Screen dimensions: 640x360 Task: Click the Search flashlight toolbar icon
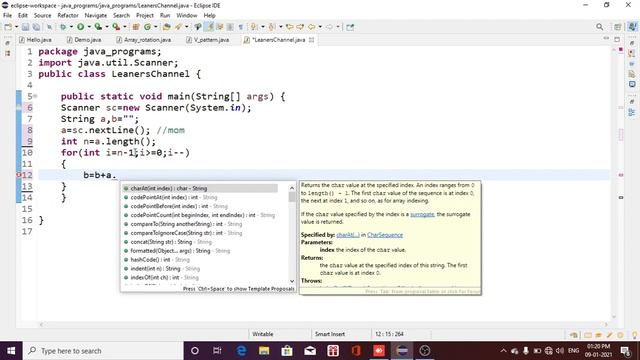pos(178,27)
